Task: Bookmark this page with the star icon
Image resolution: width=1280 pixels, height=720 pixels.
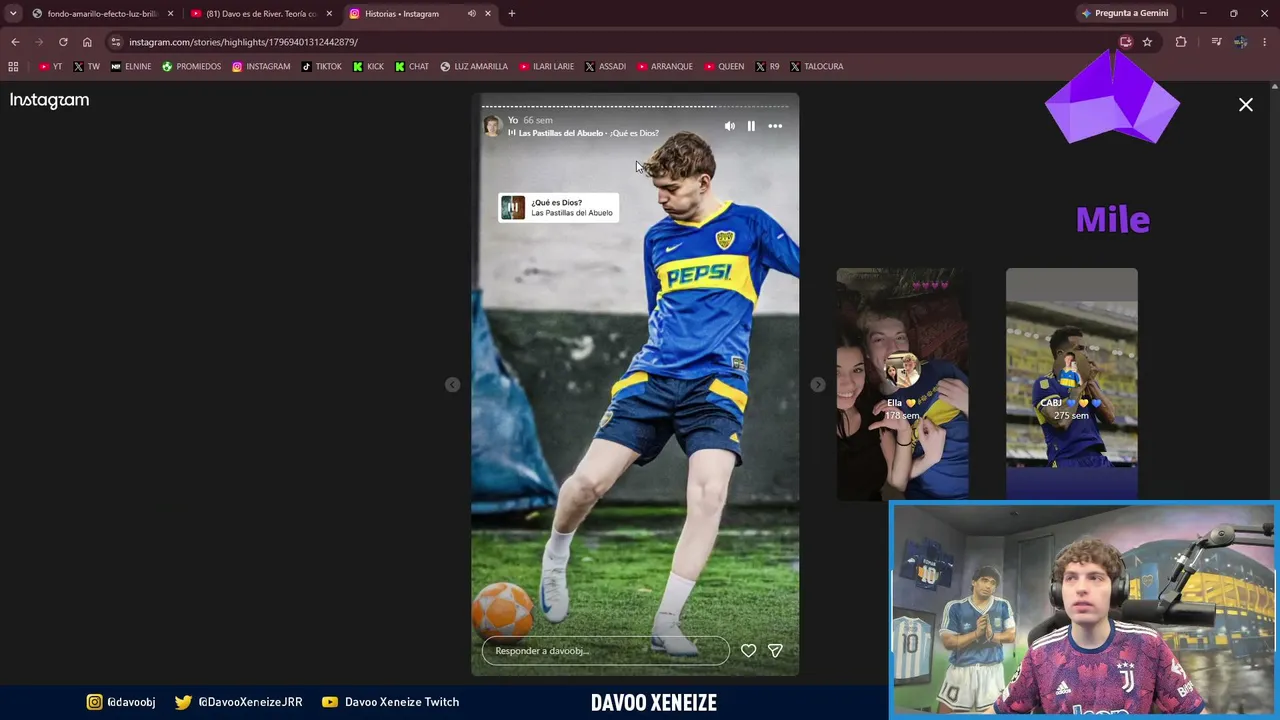Action: (1147, 42)
